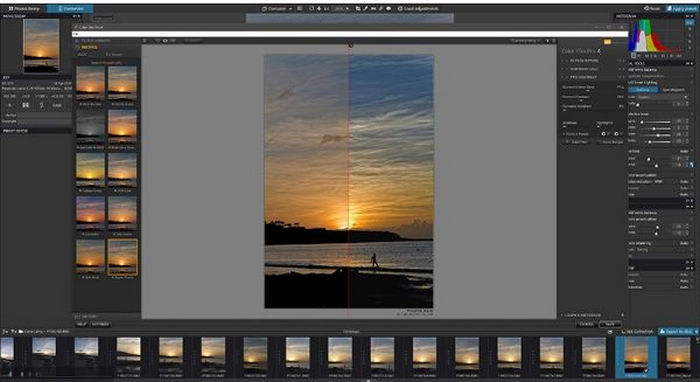Click the Move/Zoom preview thumbnail
Screen dimensions: 700x382
tap(41, 46)
